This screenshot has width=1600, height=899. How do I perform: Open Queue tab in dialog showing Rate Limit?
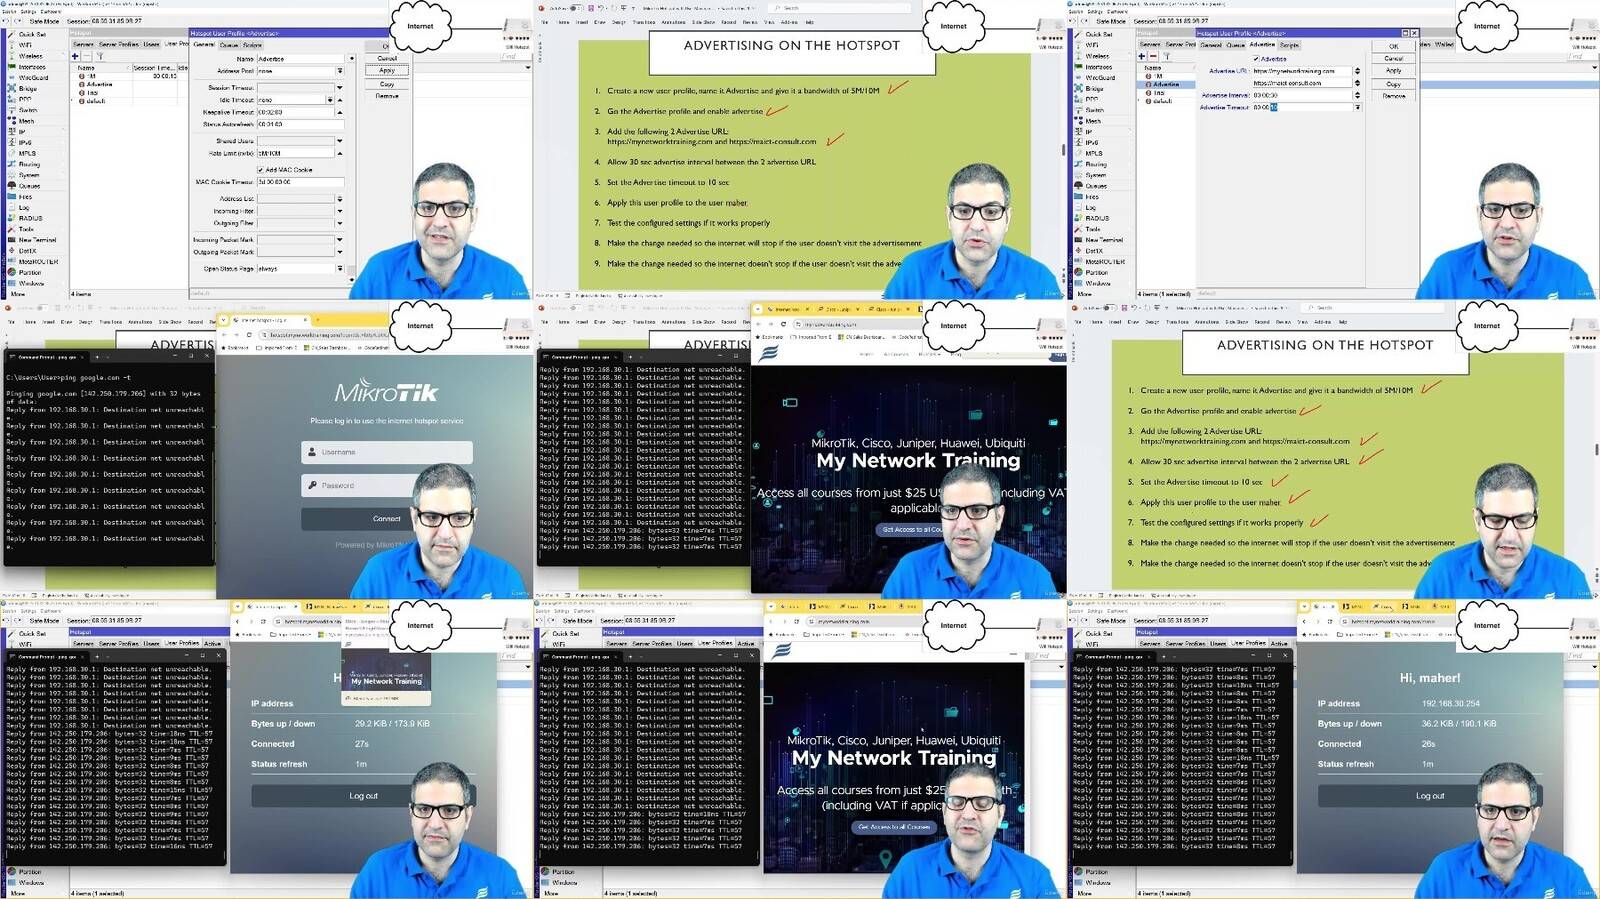click(229, 45)
